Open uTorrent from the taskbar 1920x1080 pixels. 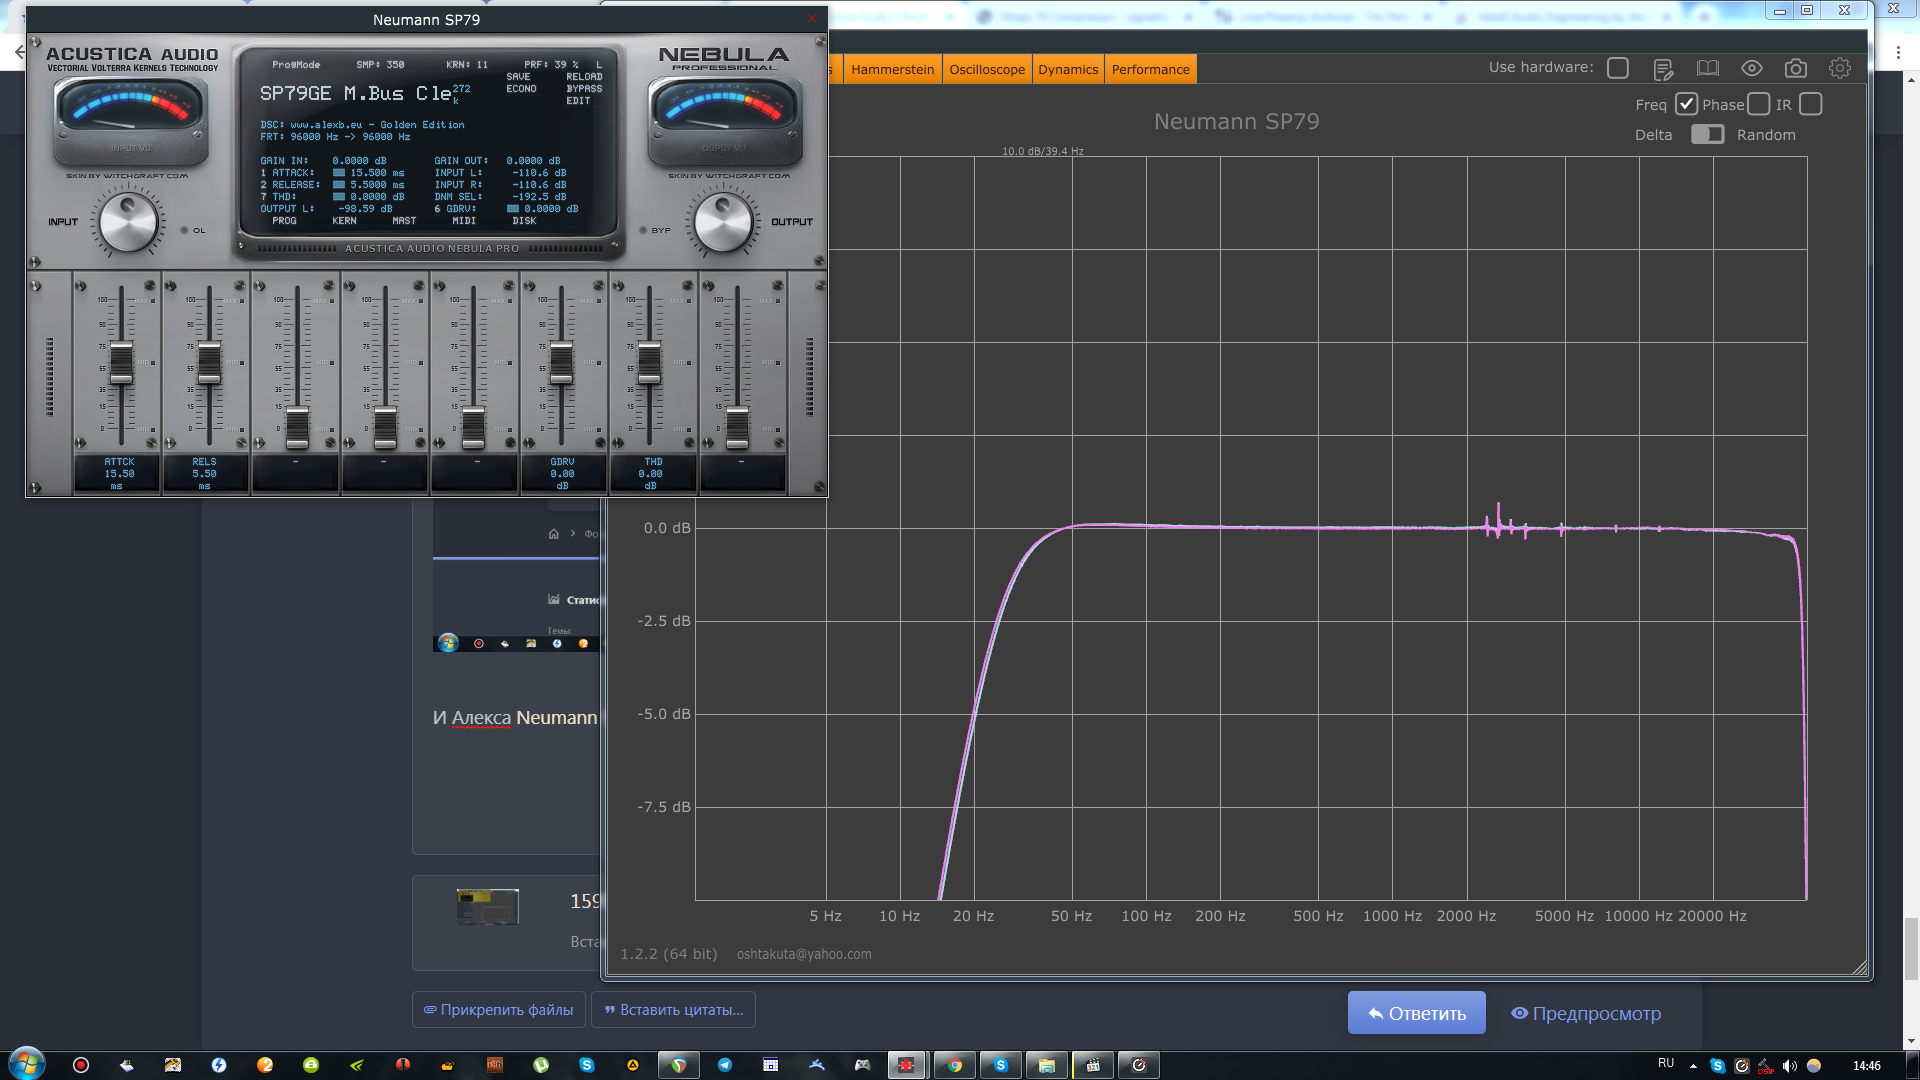(x=541, y=1065)
